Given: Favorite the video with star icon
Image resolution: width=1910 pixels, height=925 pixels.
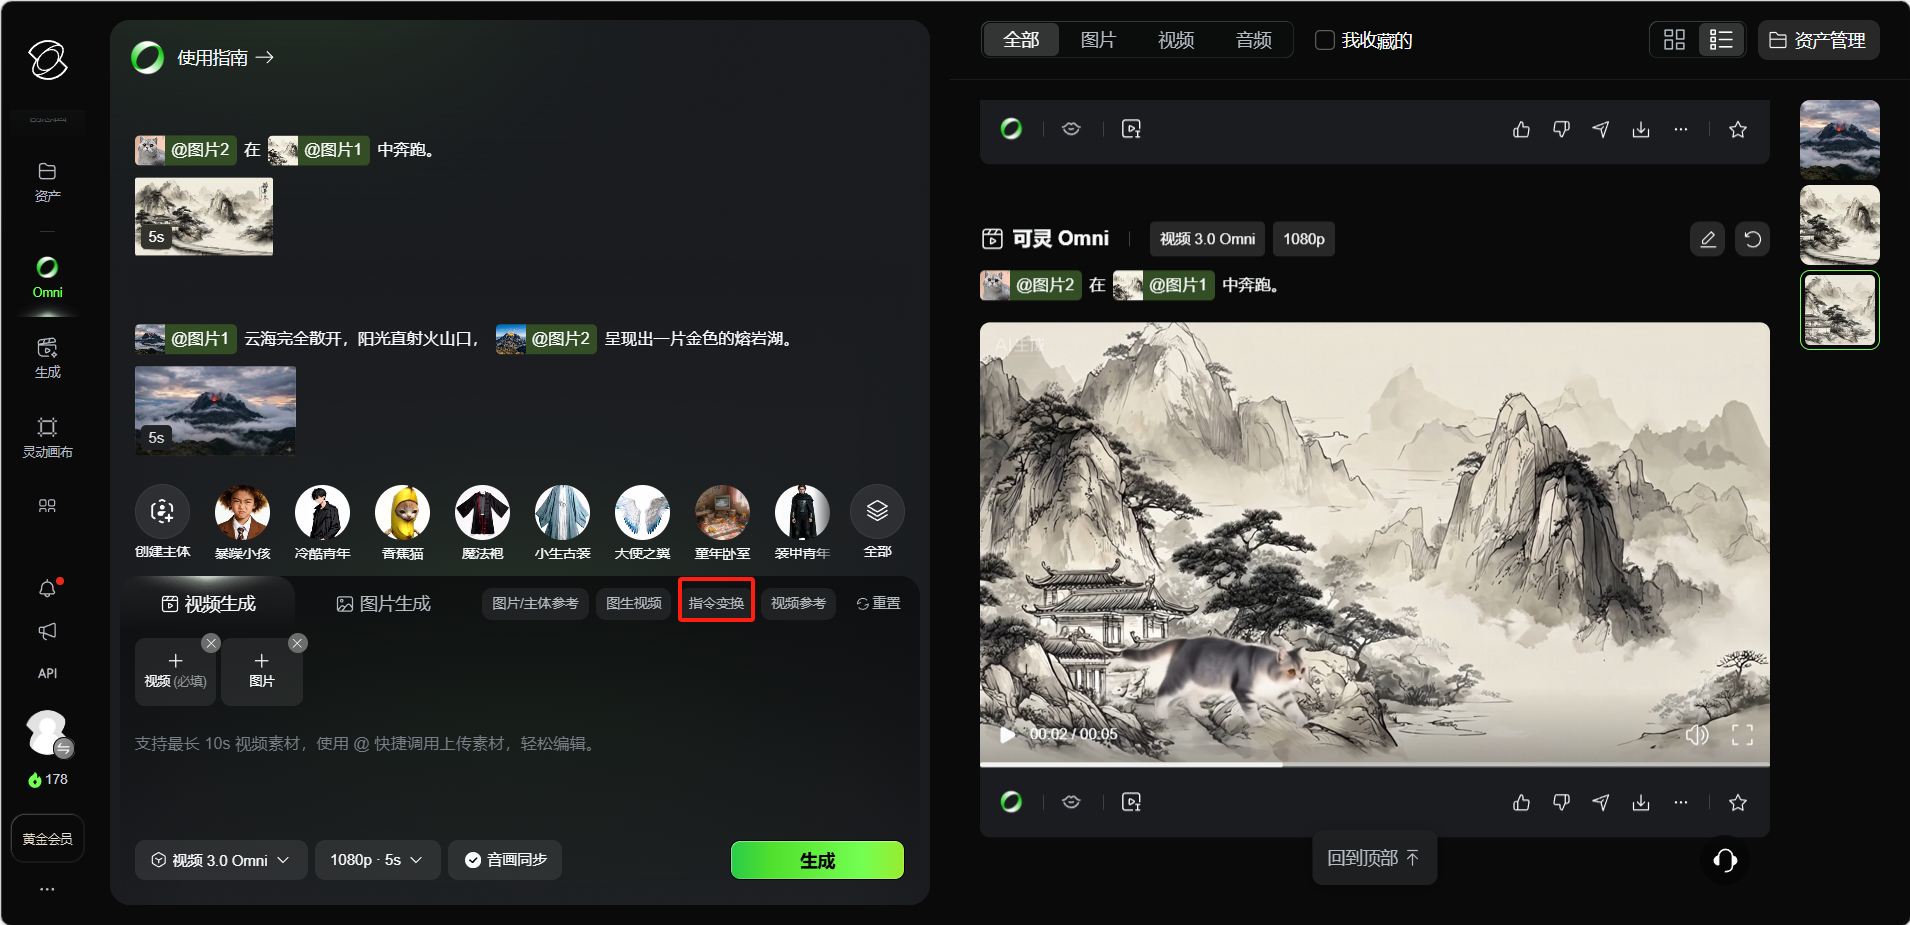Looking at the screenshot, I should 1738,802.
